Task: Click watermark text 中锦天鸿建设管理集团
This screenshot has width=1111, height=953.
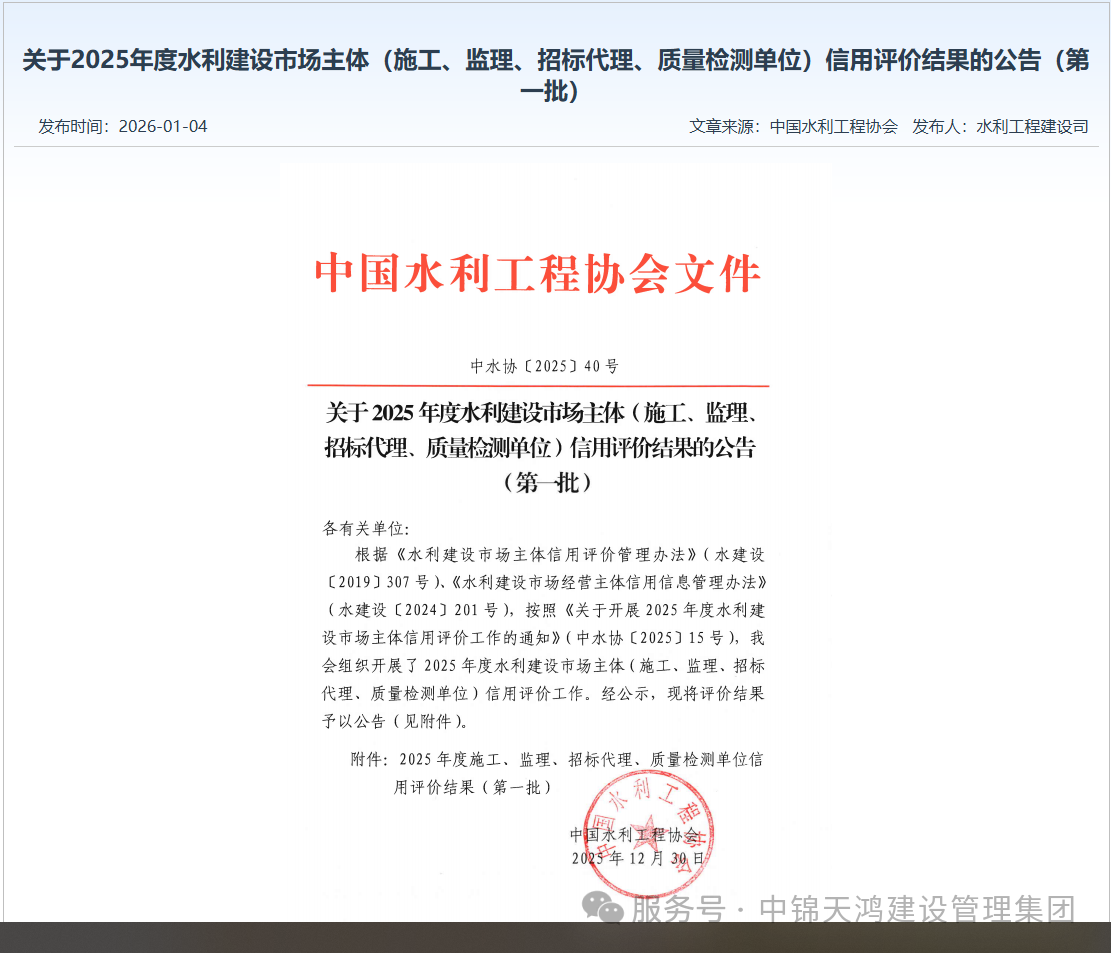Action: (917, 910)
